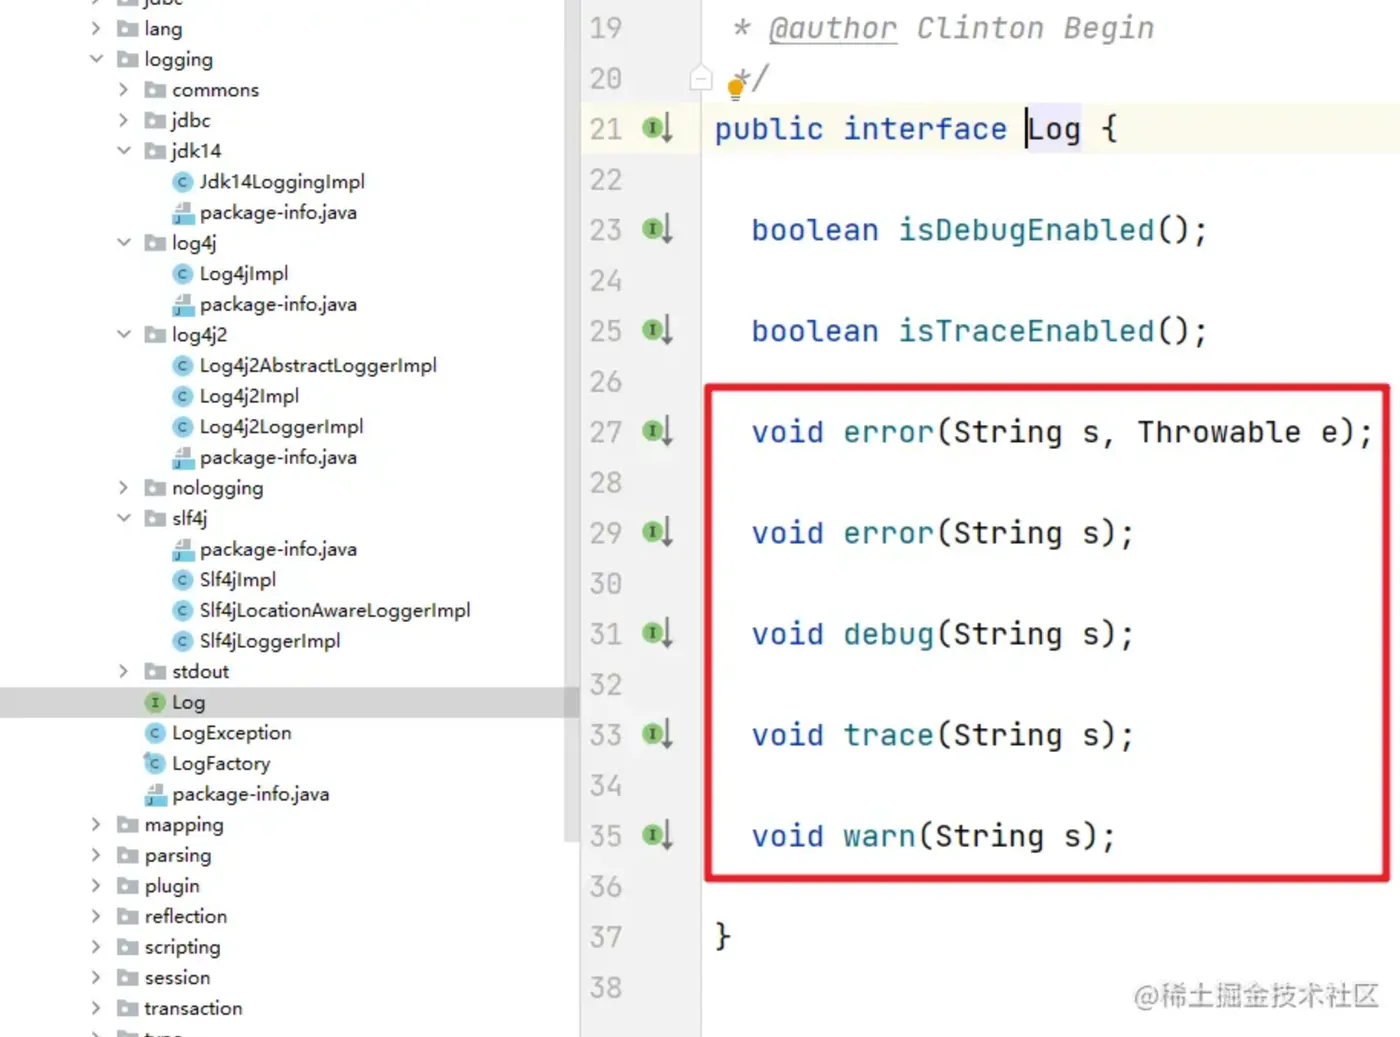1400x1037 pixels.
Task: Click the gutter icon beside debug method line 31
Action: pos(657,633)
